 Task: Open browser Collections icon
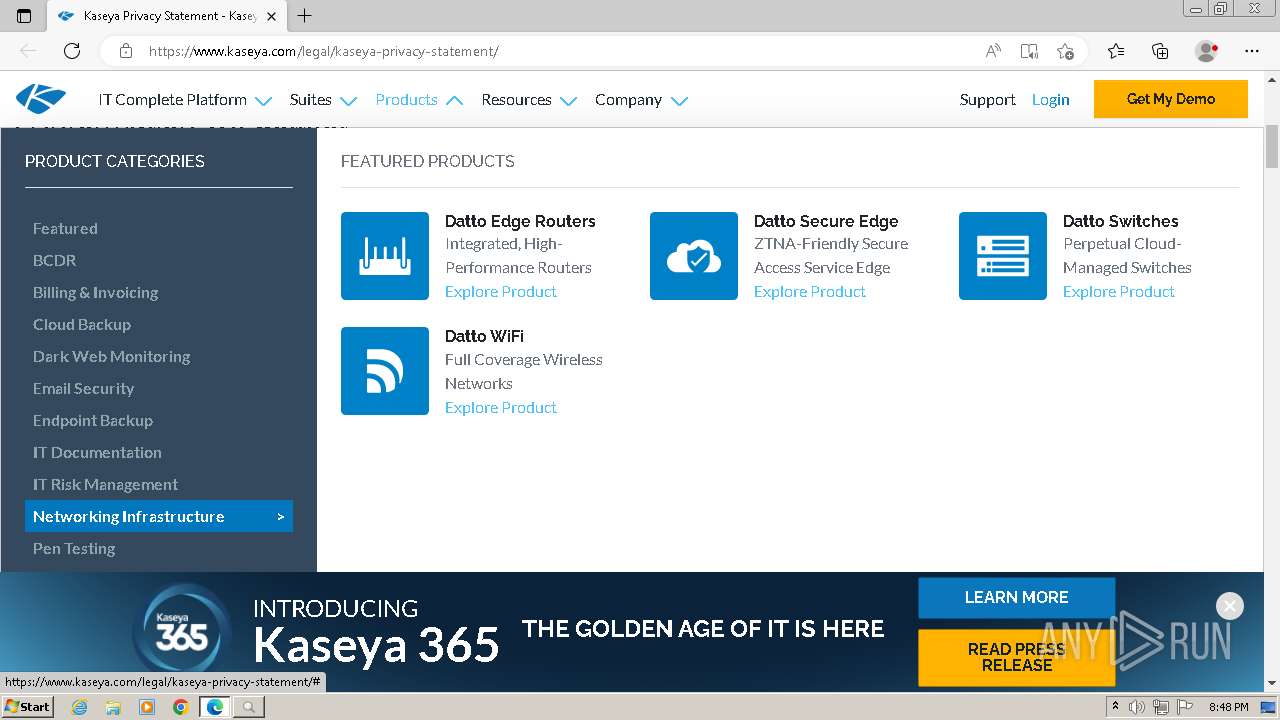tap(1160, 51)
